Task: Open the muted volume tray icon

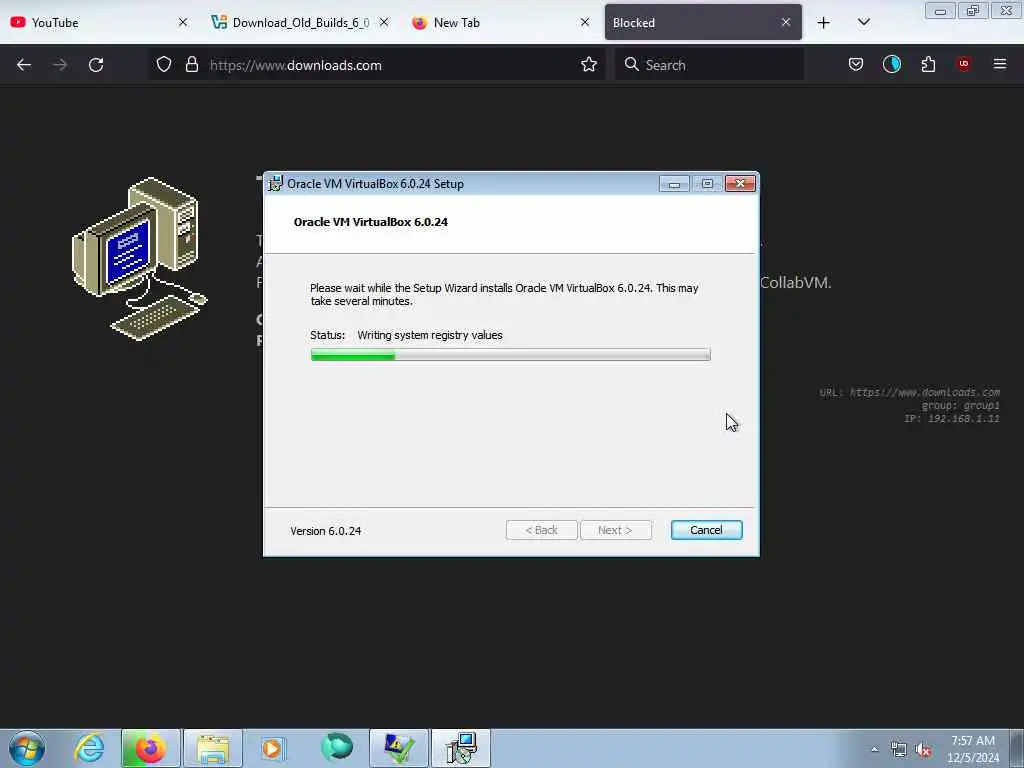Action: pos(923,750)
